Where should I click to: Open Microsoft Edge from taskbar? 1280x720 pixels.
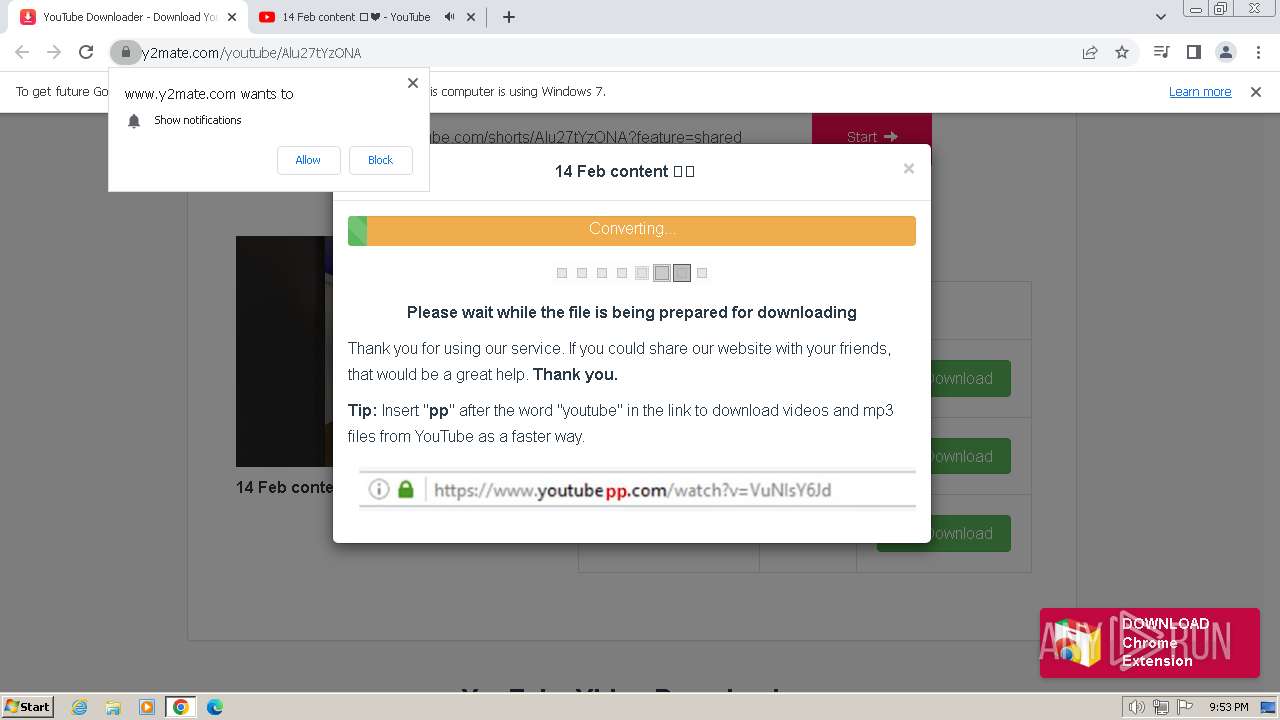point(215,707)
